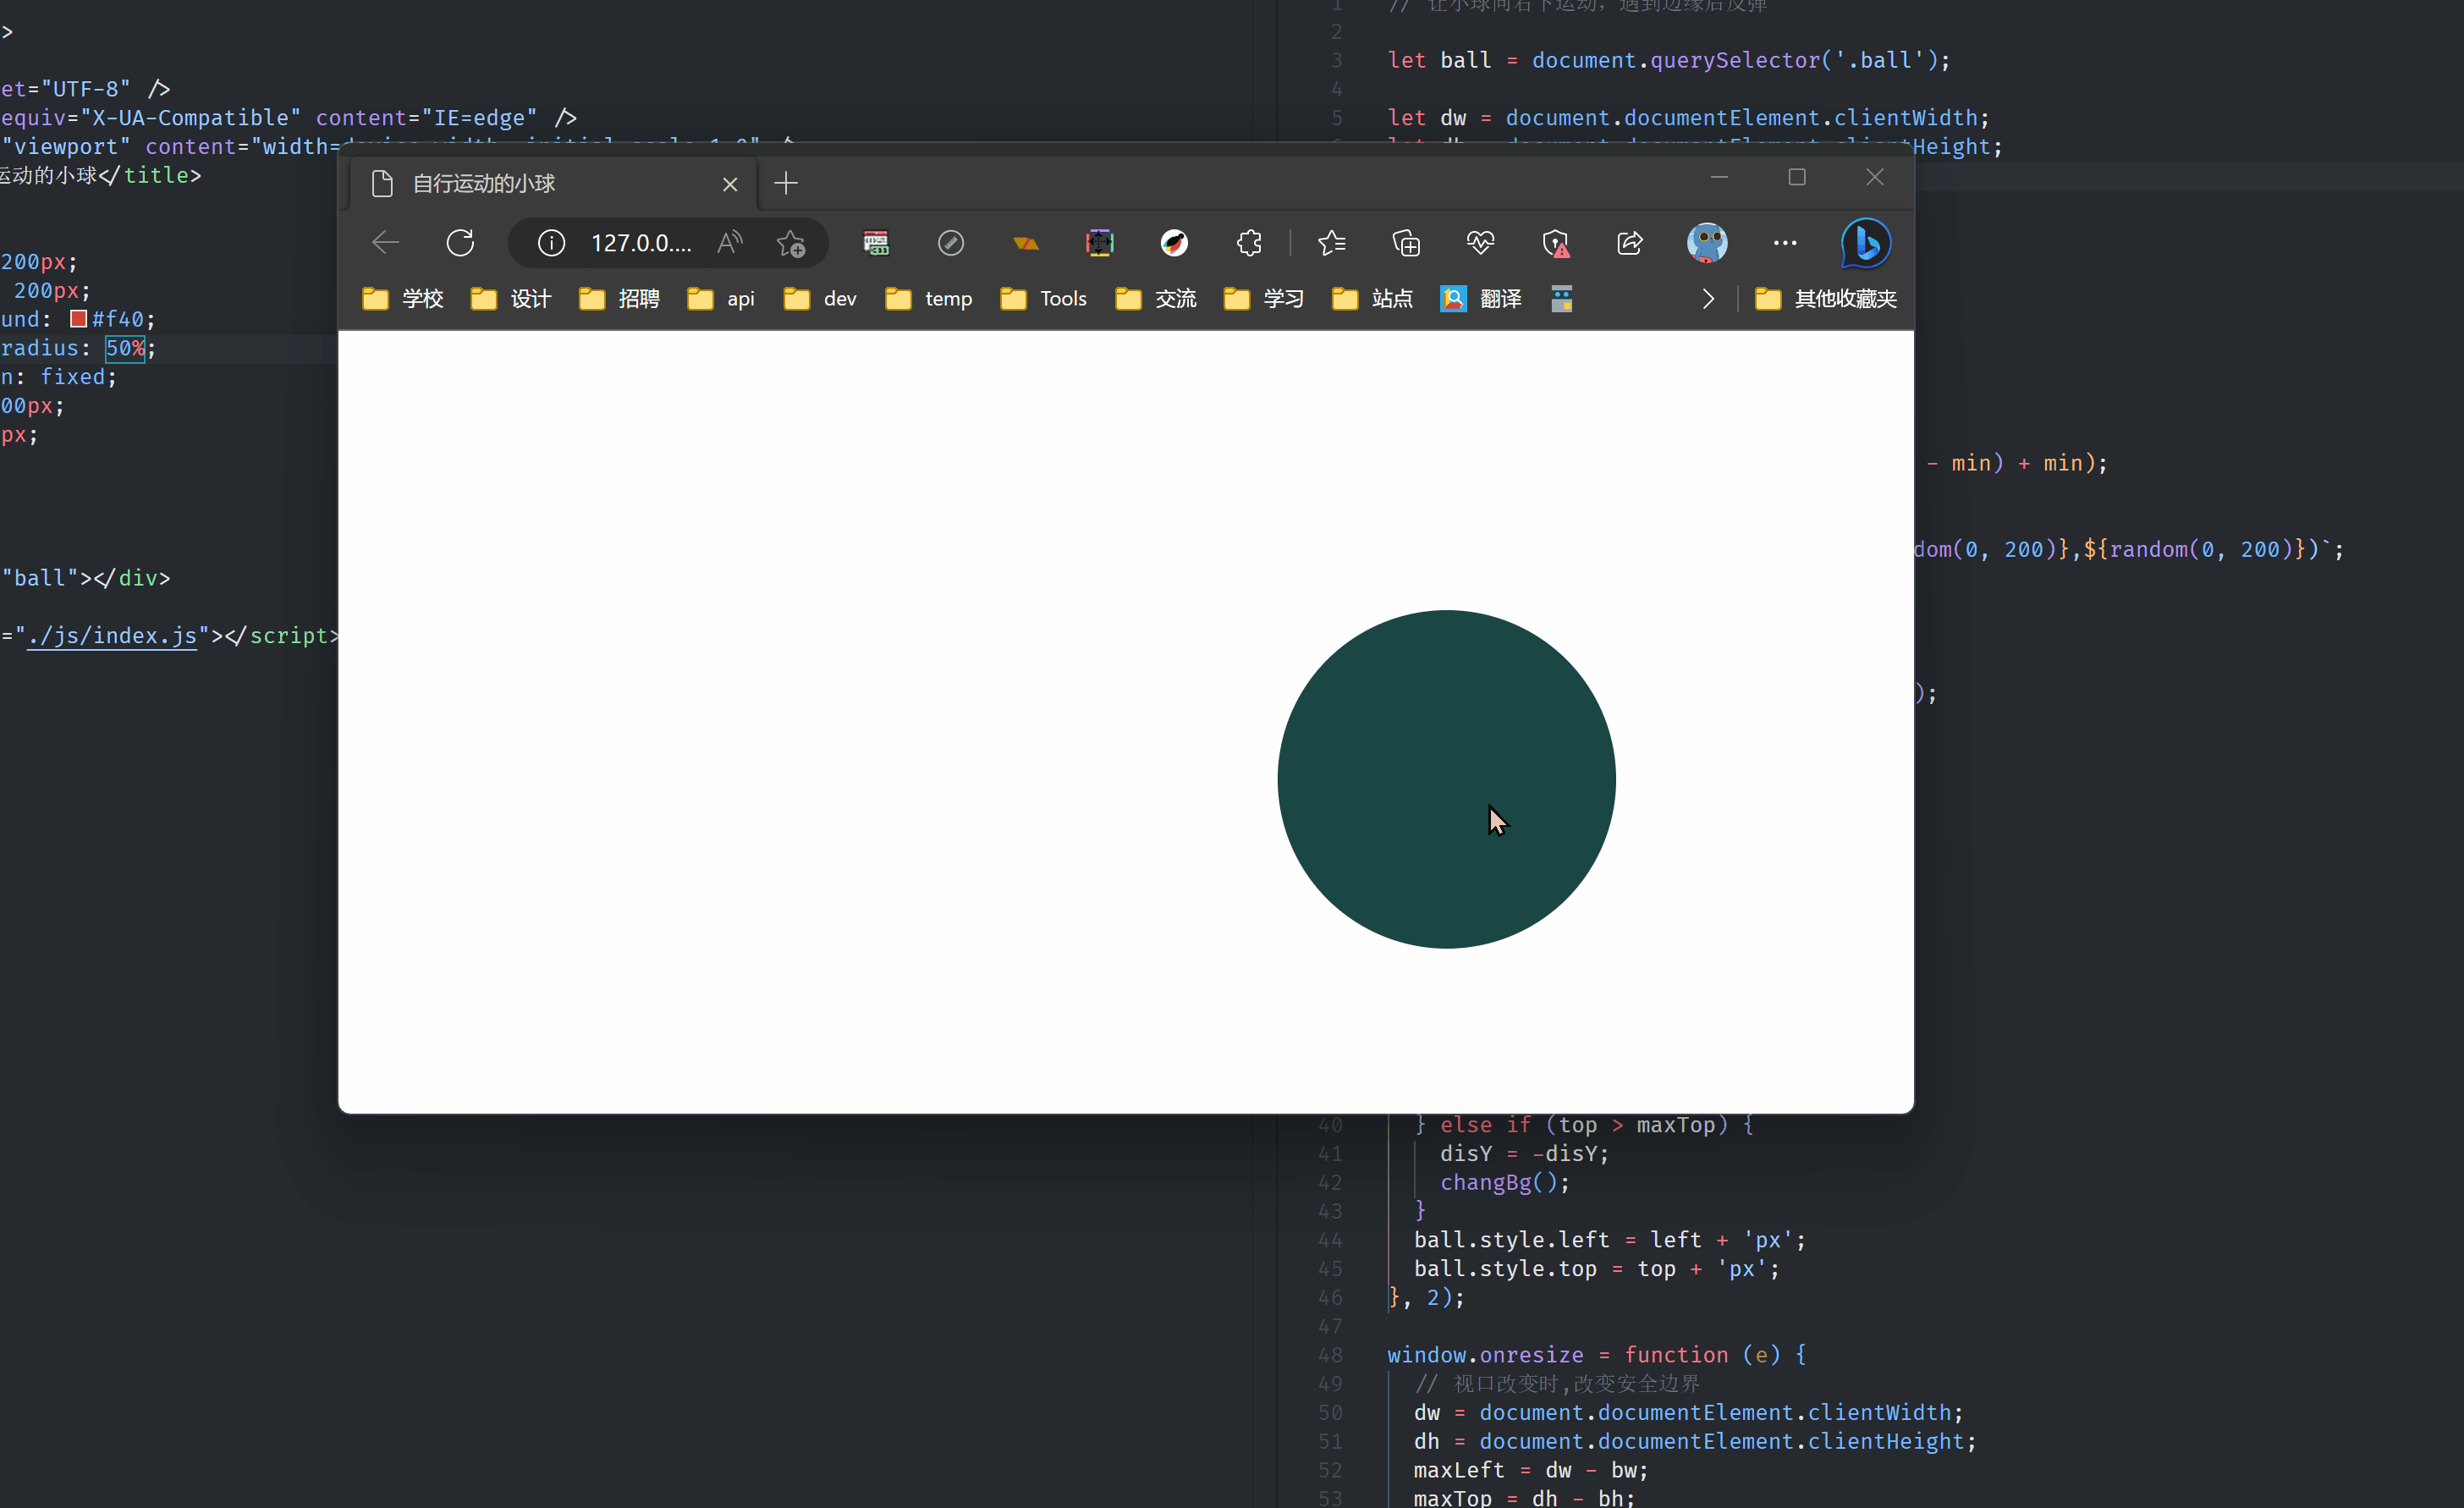
Task: Click the site information icon in the address bar
Action: coord(551,243)
